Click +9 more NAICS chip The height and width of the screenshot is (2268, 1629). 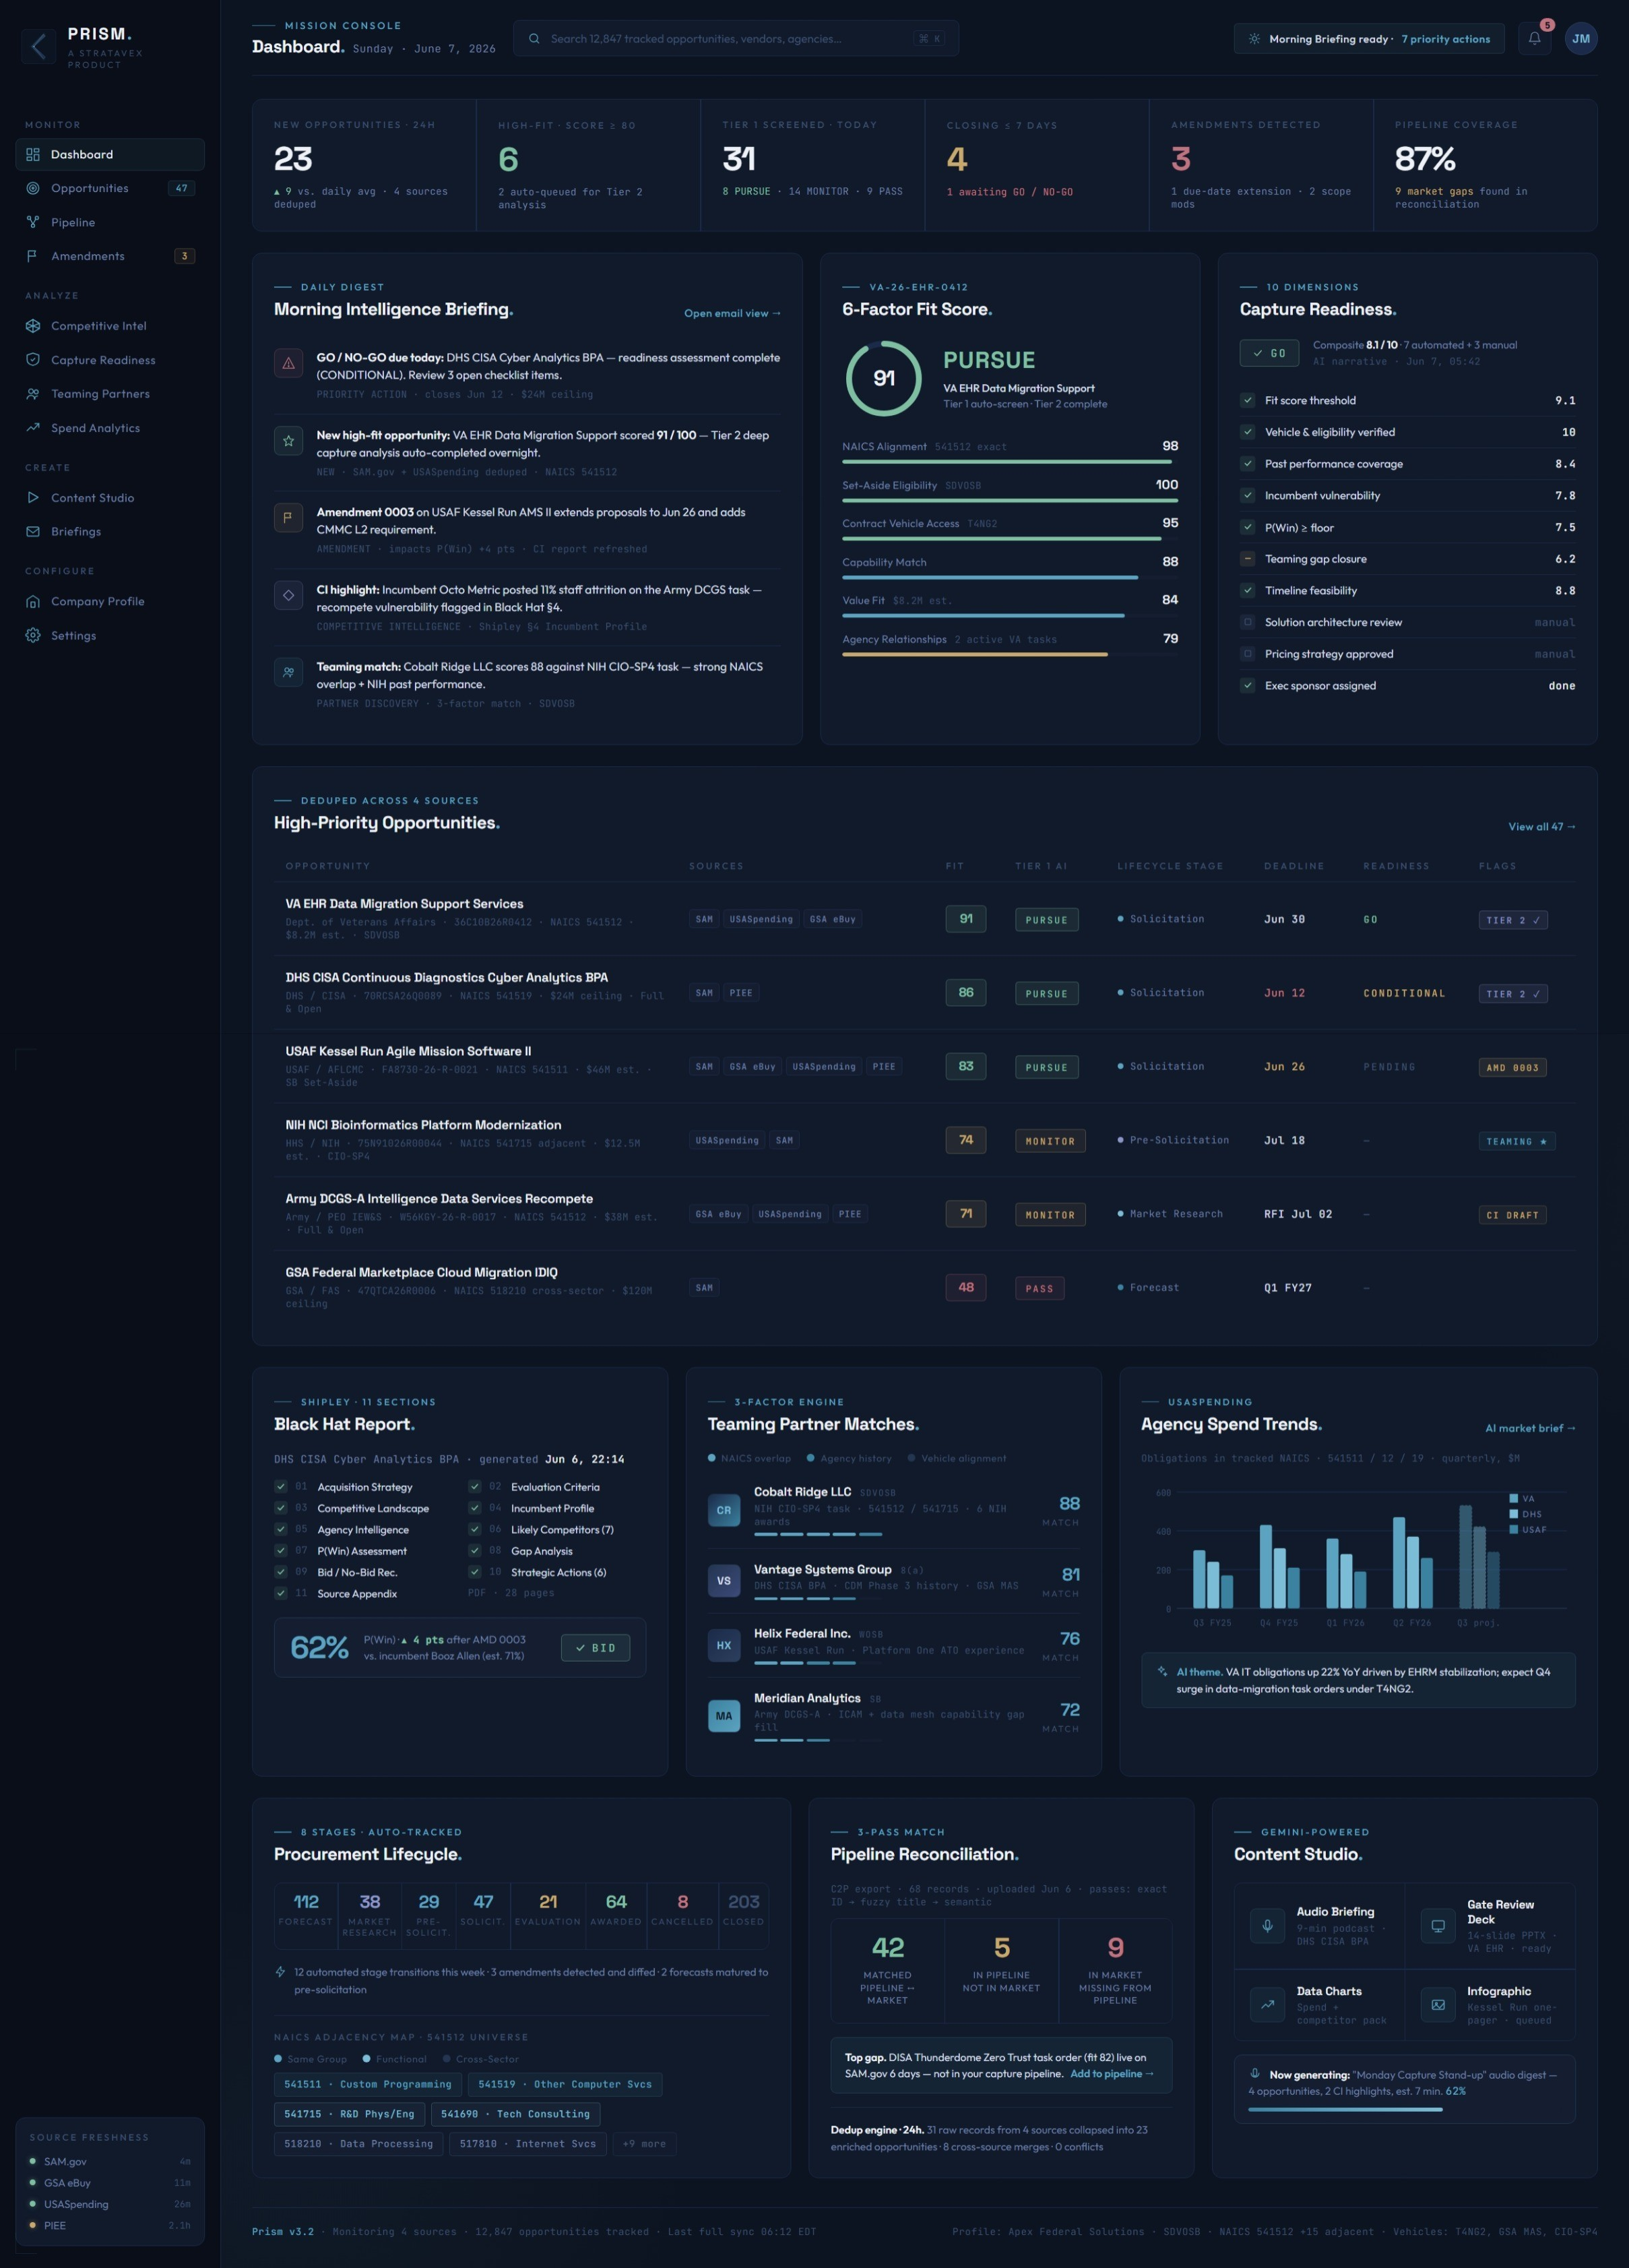[x=644, y=2143]
